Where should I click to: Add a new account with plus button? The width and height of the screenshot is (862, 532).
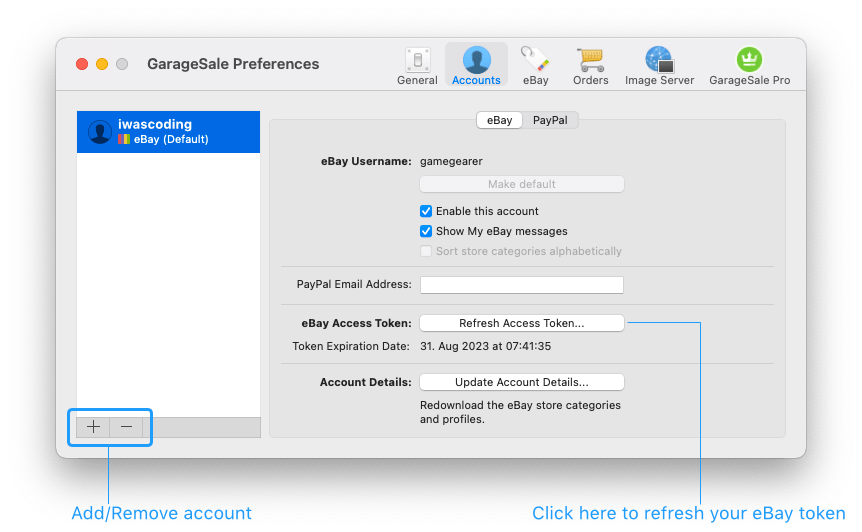tap(93, 427)
